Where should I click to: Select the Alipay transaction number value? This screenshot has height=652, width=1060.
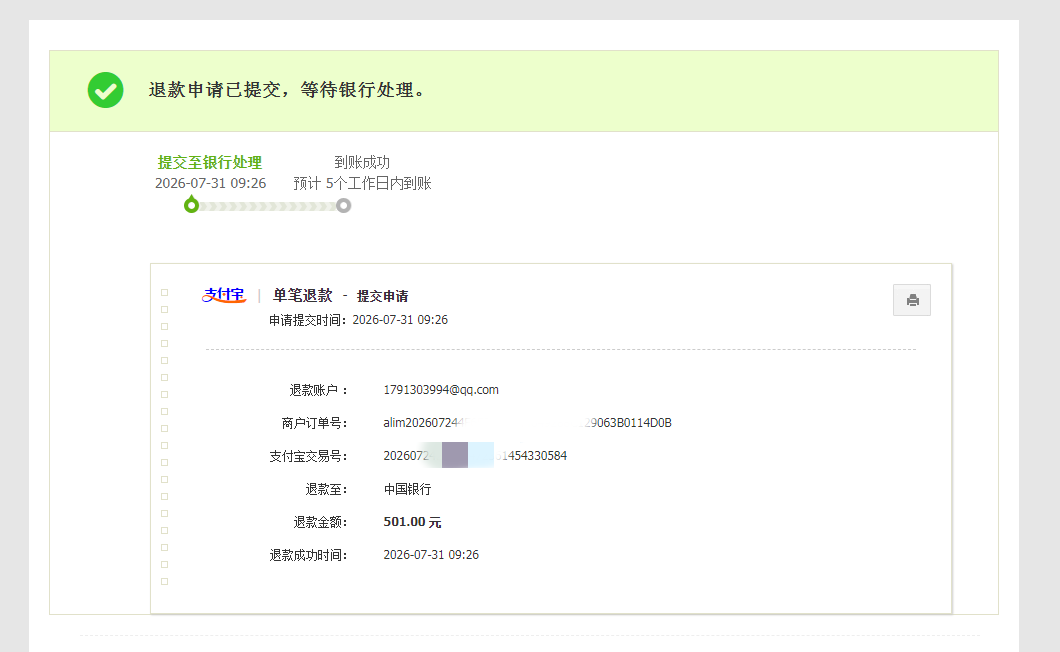click(x=475, y=456)
